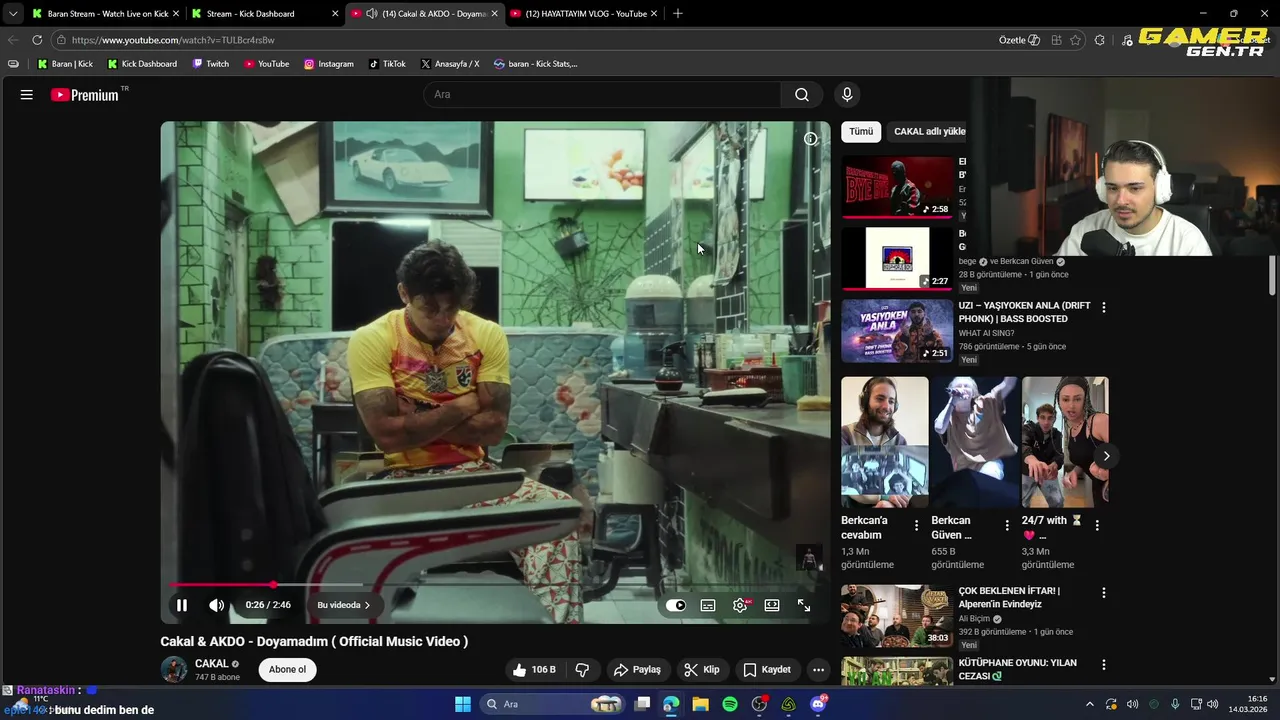
Task: Open the player settings gear
Action: click(740, 605)
